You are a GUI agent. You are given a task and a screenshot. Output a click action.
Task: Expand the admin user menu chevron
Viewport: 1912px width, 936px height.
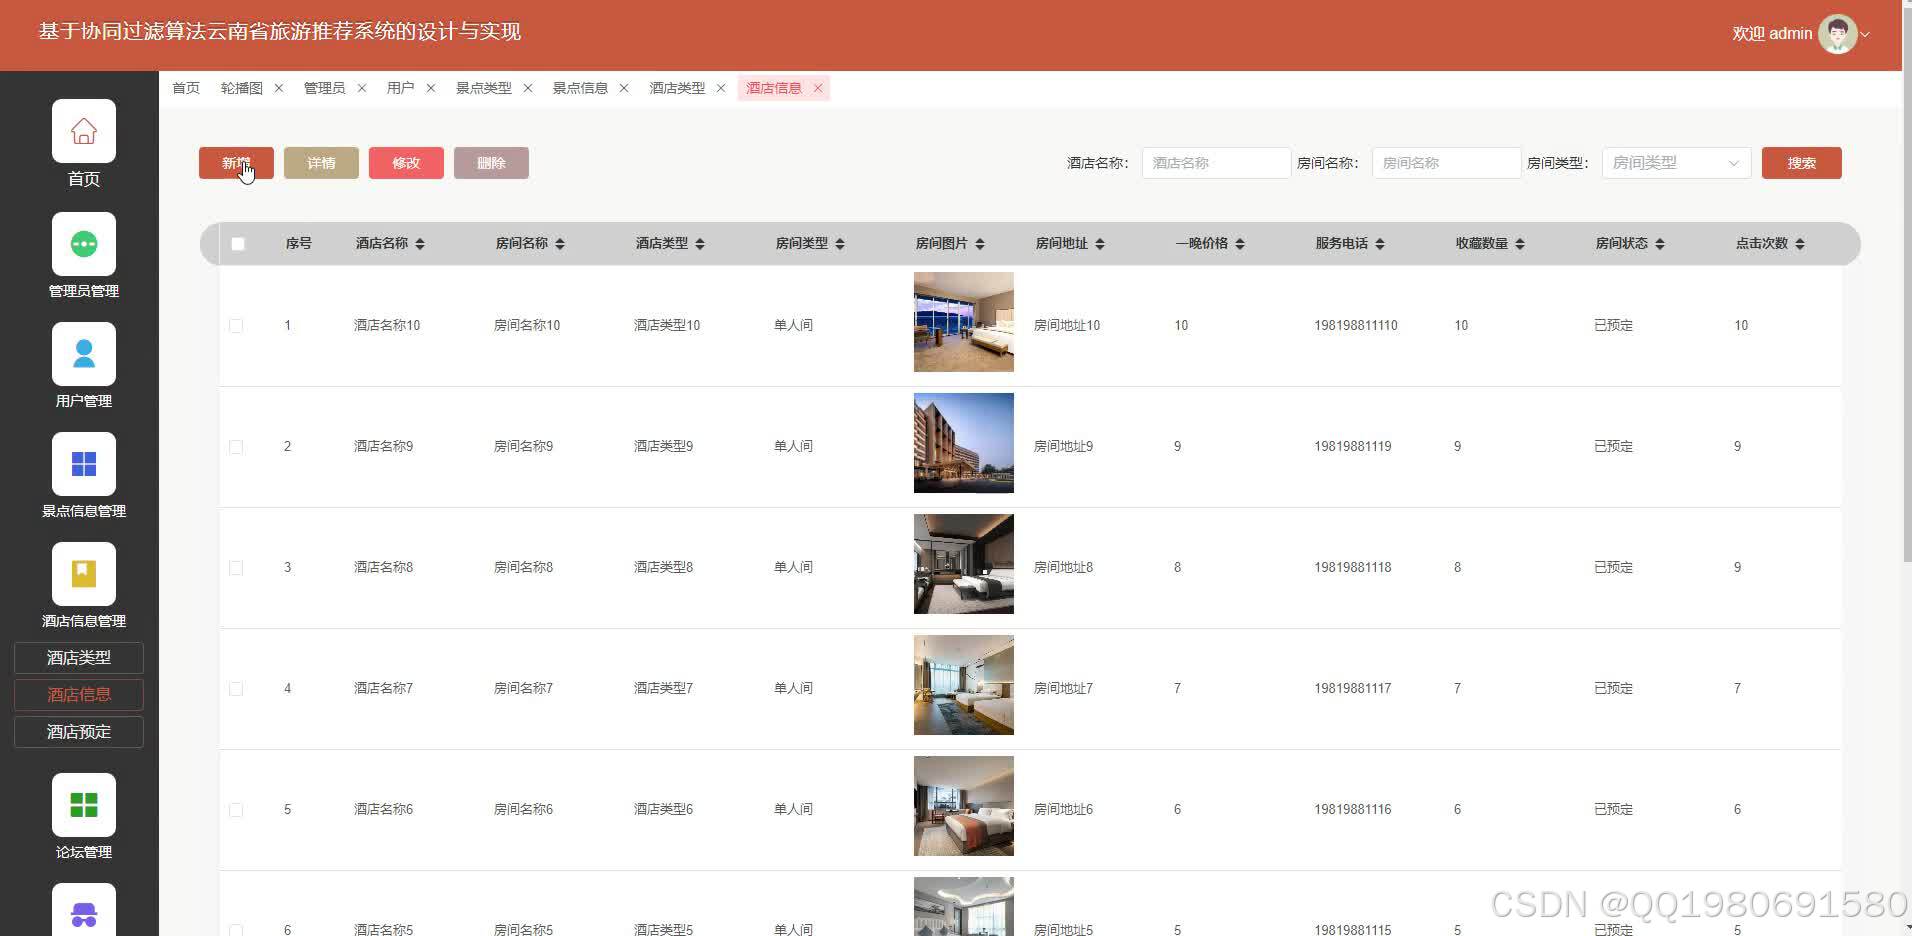pyautogui.click(x=1865, y=35)
